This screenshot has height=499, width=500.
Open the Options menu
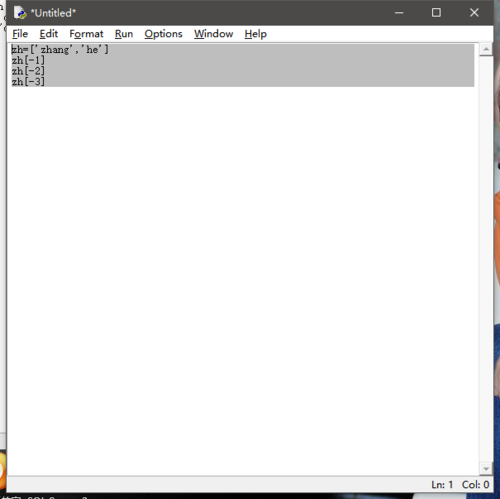click(x=163, y=34)
